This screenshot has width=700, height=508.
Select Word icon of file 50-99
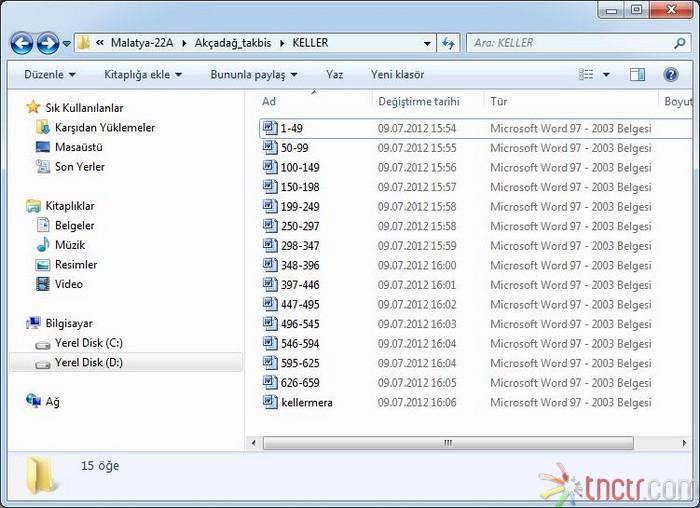270,147
